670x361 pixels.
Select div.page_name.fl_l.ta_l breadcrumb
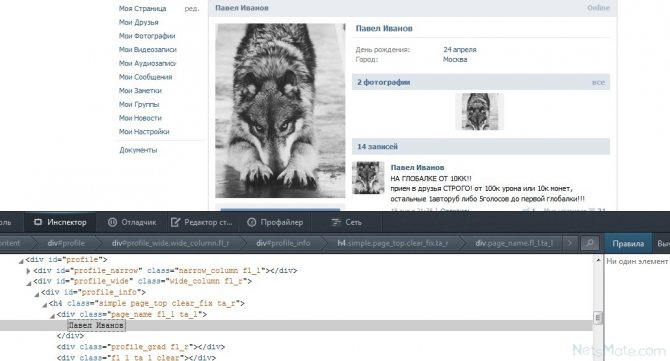[514, 243]
